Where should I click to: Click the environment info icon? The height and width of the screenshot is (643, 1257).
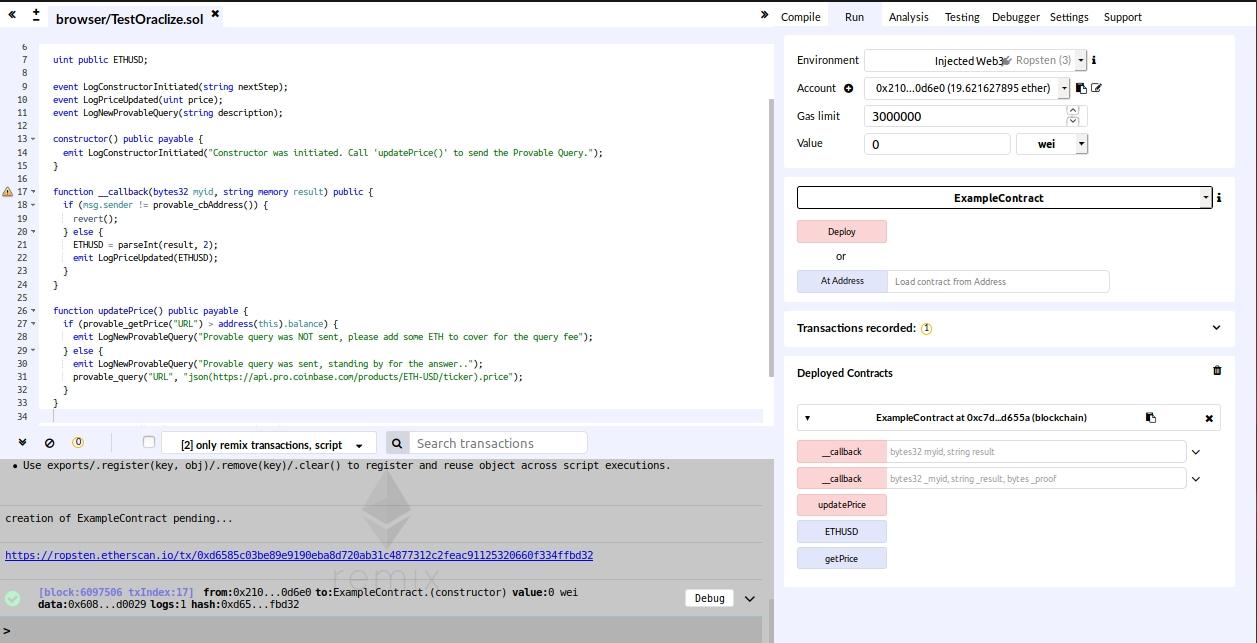click(1094, 60)
